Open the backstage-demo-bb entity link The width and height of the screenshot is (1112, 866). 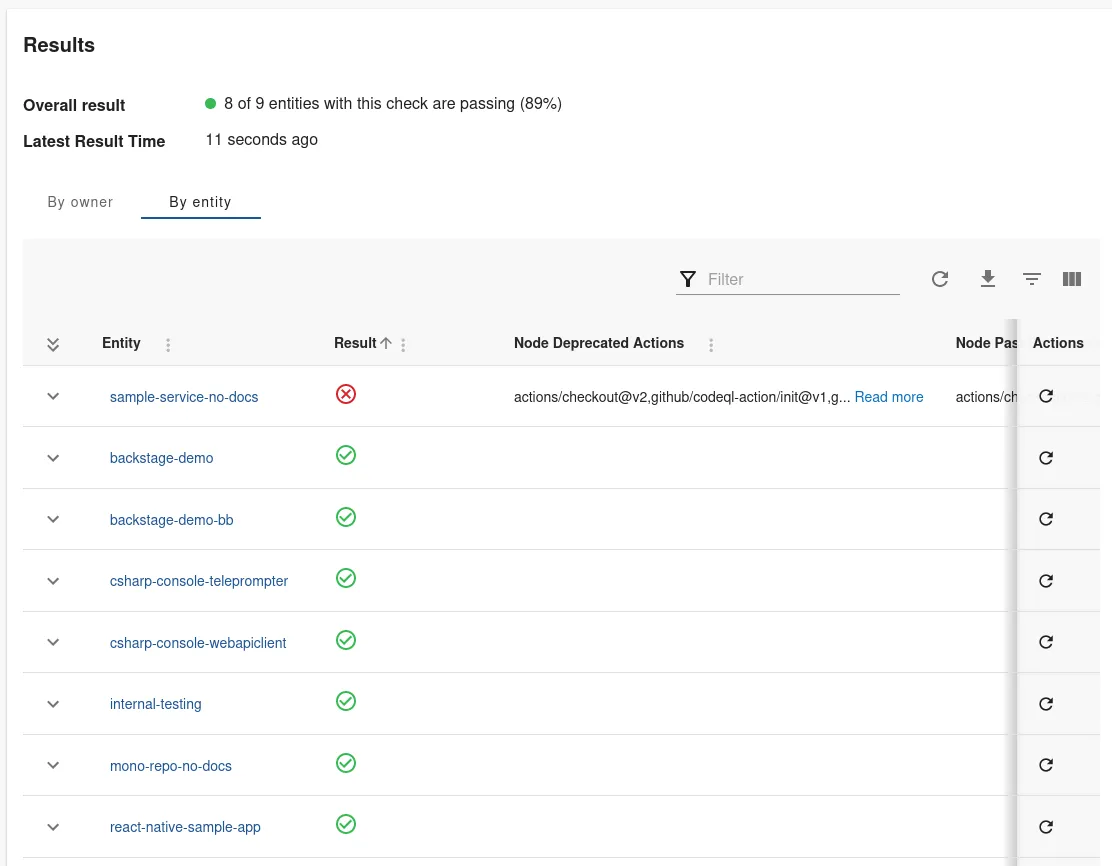pos(170,520)
